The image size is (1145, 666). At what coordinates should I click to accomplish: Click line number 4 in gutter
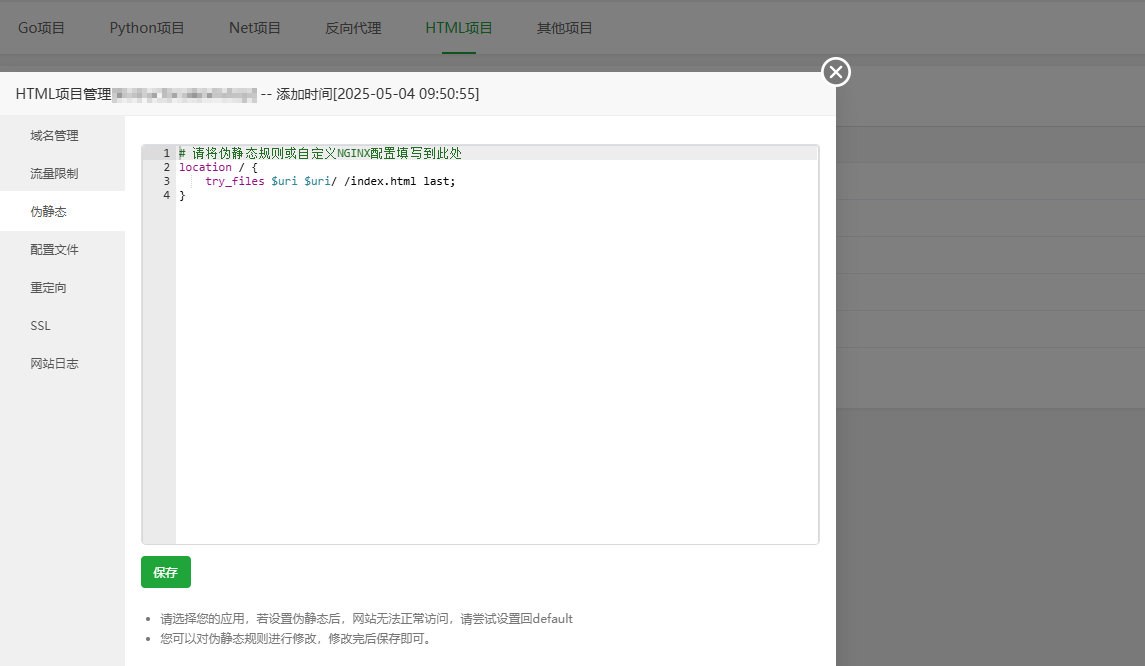tap(166, 195)
